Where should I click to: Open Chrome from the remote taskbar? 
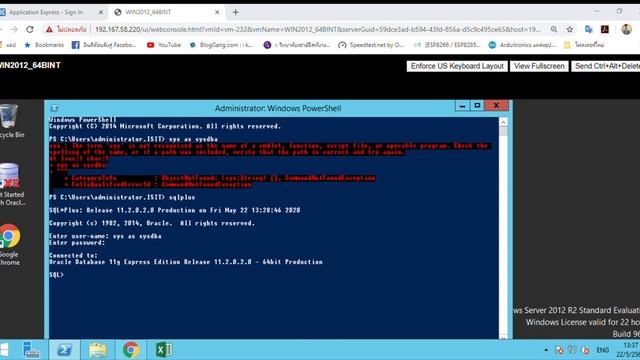(x=131, y=350)
